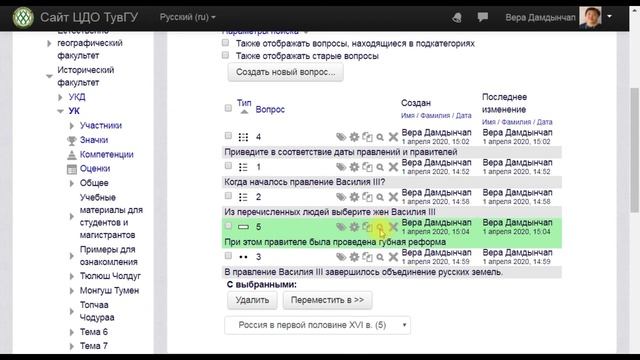The width and height of the screenshot is (640, 360).
Task: Edit question 1 via gear icon
Action: point(354,167)
